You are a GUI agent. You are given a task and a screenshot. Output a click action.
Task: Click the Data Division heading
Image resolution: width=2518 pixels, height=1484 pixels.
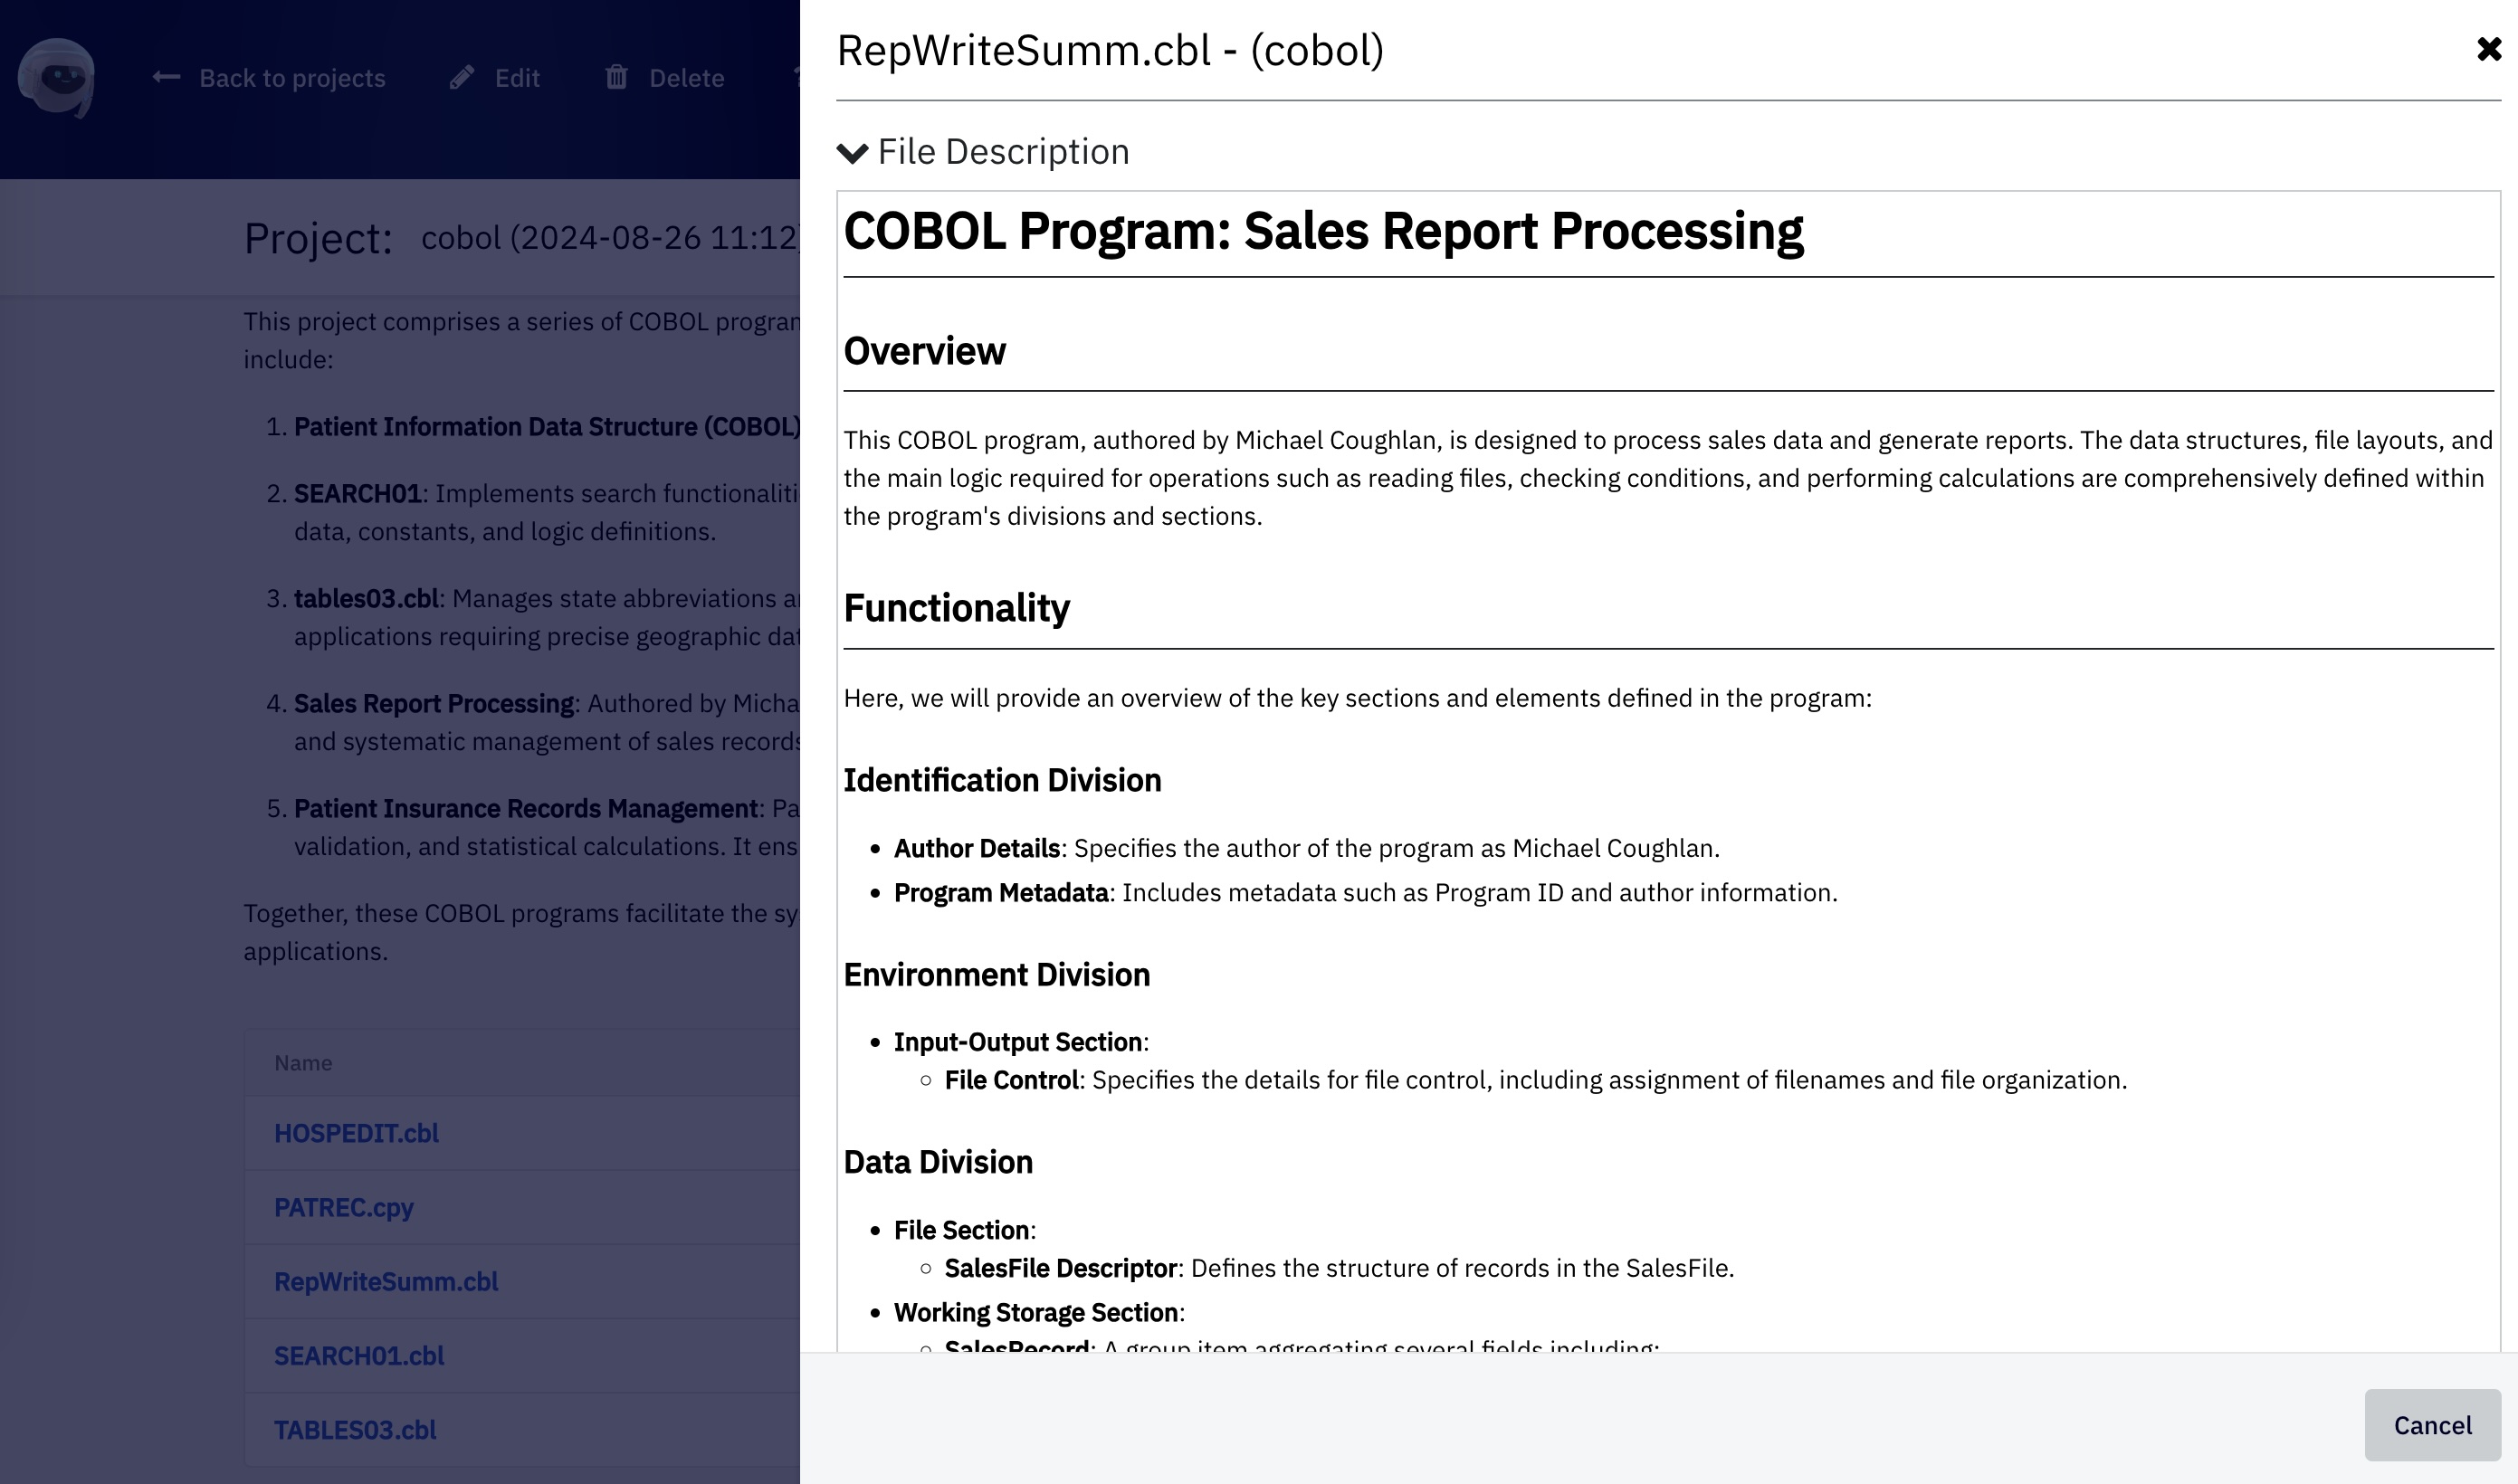937,1162
